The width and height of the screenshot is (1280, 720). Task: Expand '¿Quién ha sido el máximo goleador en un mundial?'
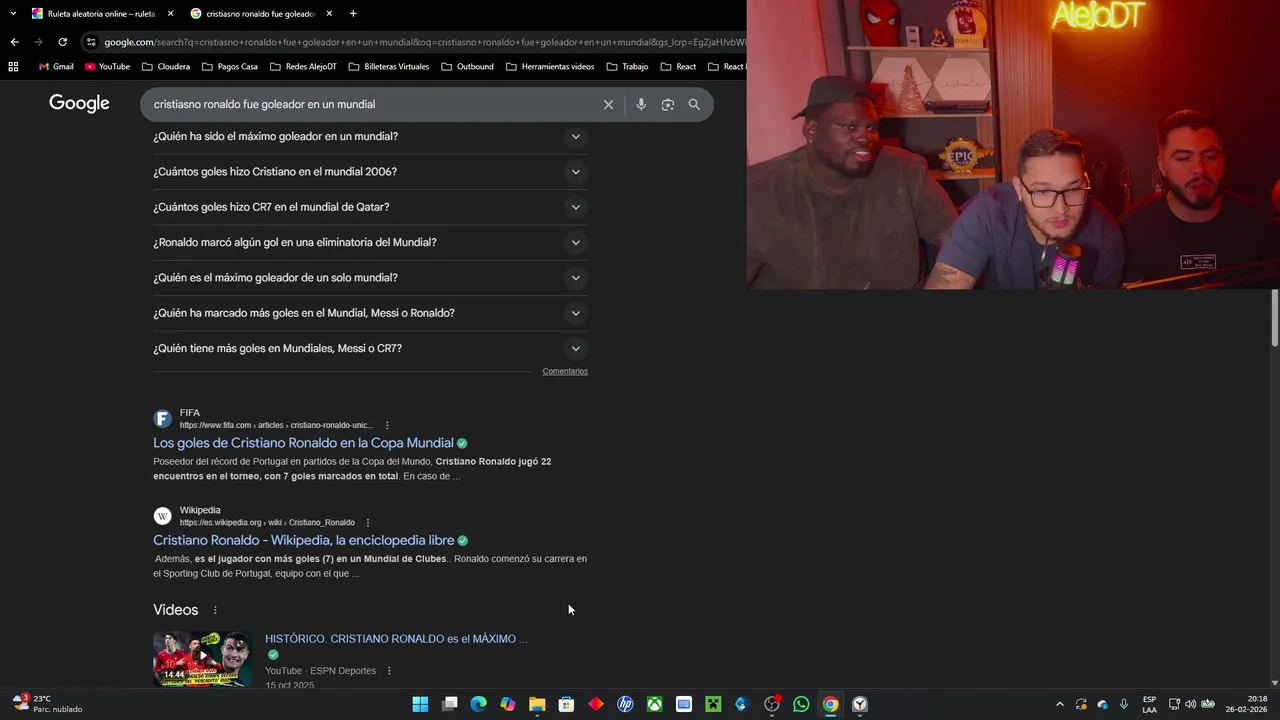click(x=370, y=136)
